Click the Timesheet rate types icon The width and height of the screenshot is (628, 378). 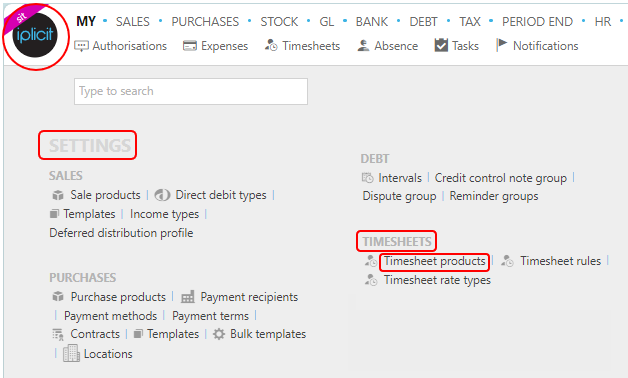[x=371, y=279]
